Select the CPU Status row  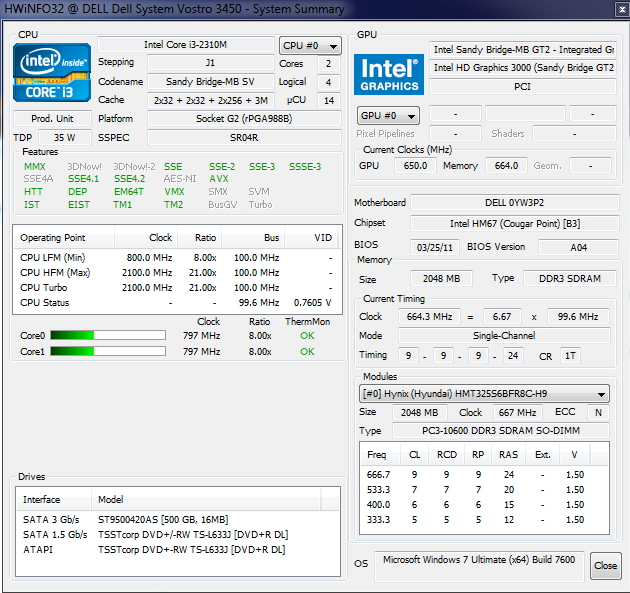click(x=177, y=303)
